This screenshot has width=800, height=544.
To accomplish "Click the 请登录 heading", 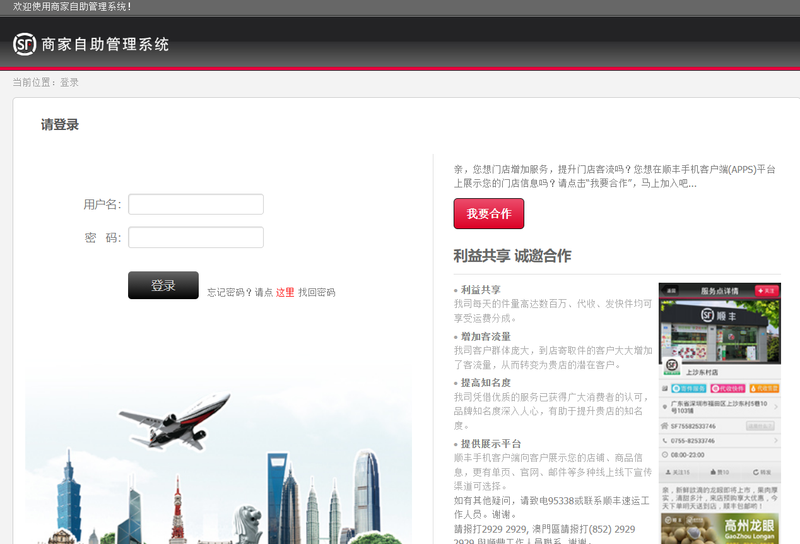I will [60, 125].
